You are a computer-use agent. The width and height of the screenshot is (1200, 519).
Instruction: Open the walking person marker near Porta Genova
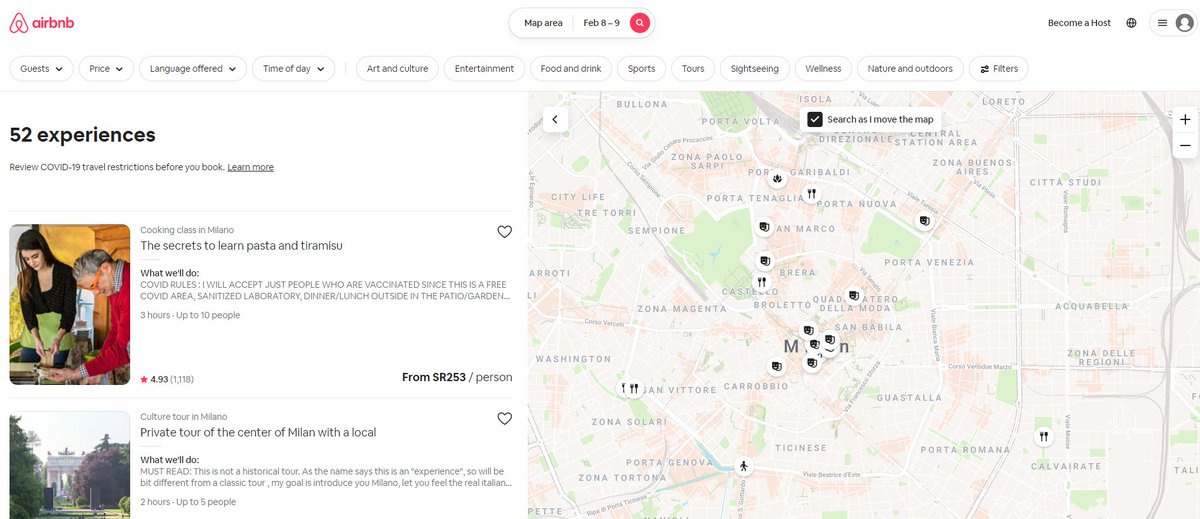click(x=743, y=466)
